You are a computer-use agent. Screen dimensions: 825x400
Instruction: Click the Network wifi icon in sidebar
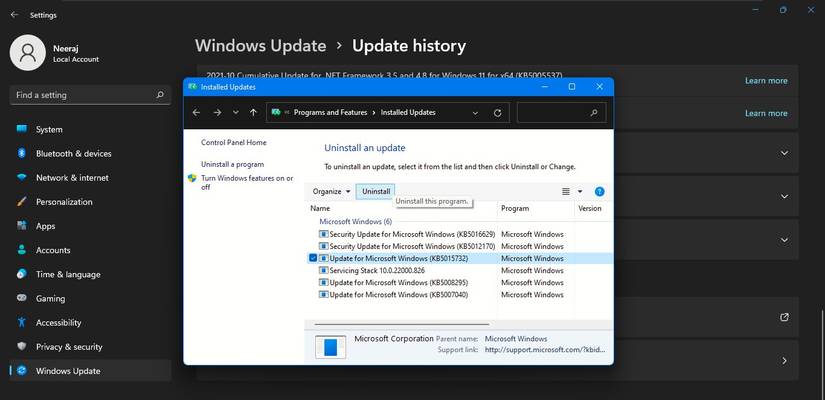(22, 177)
